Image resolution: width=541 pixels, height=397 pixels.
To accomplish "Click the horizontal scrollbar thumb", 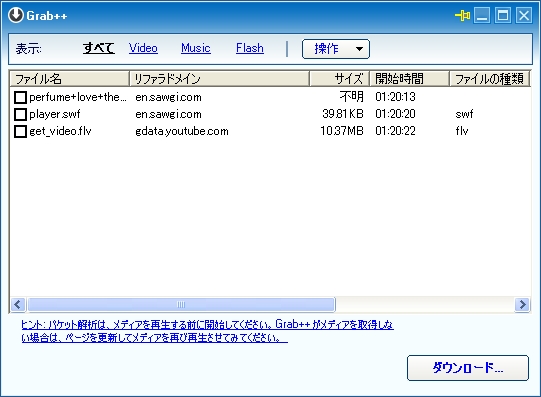I will pos(181,305).
